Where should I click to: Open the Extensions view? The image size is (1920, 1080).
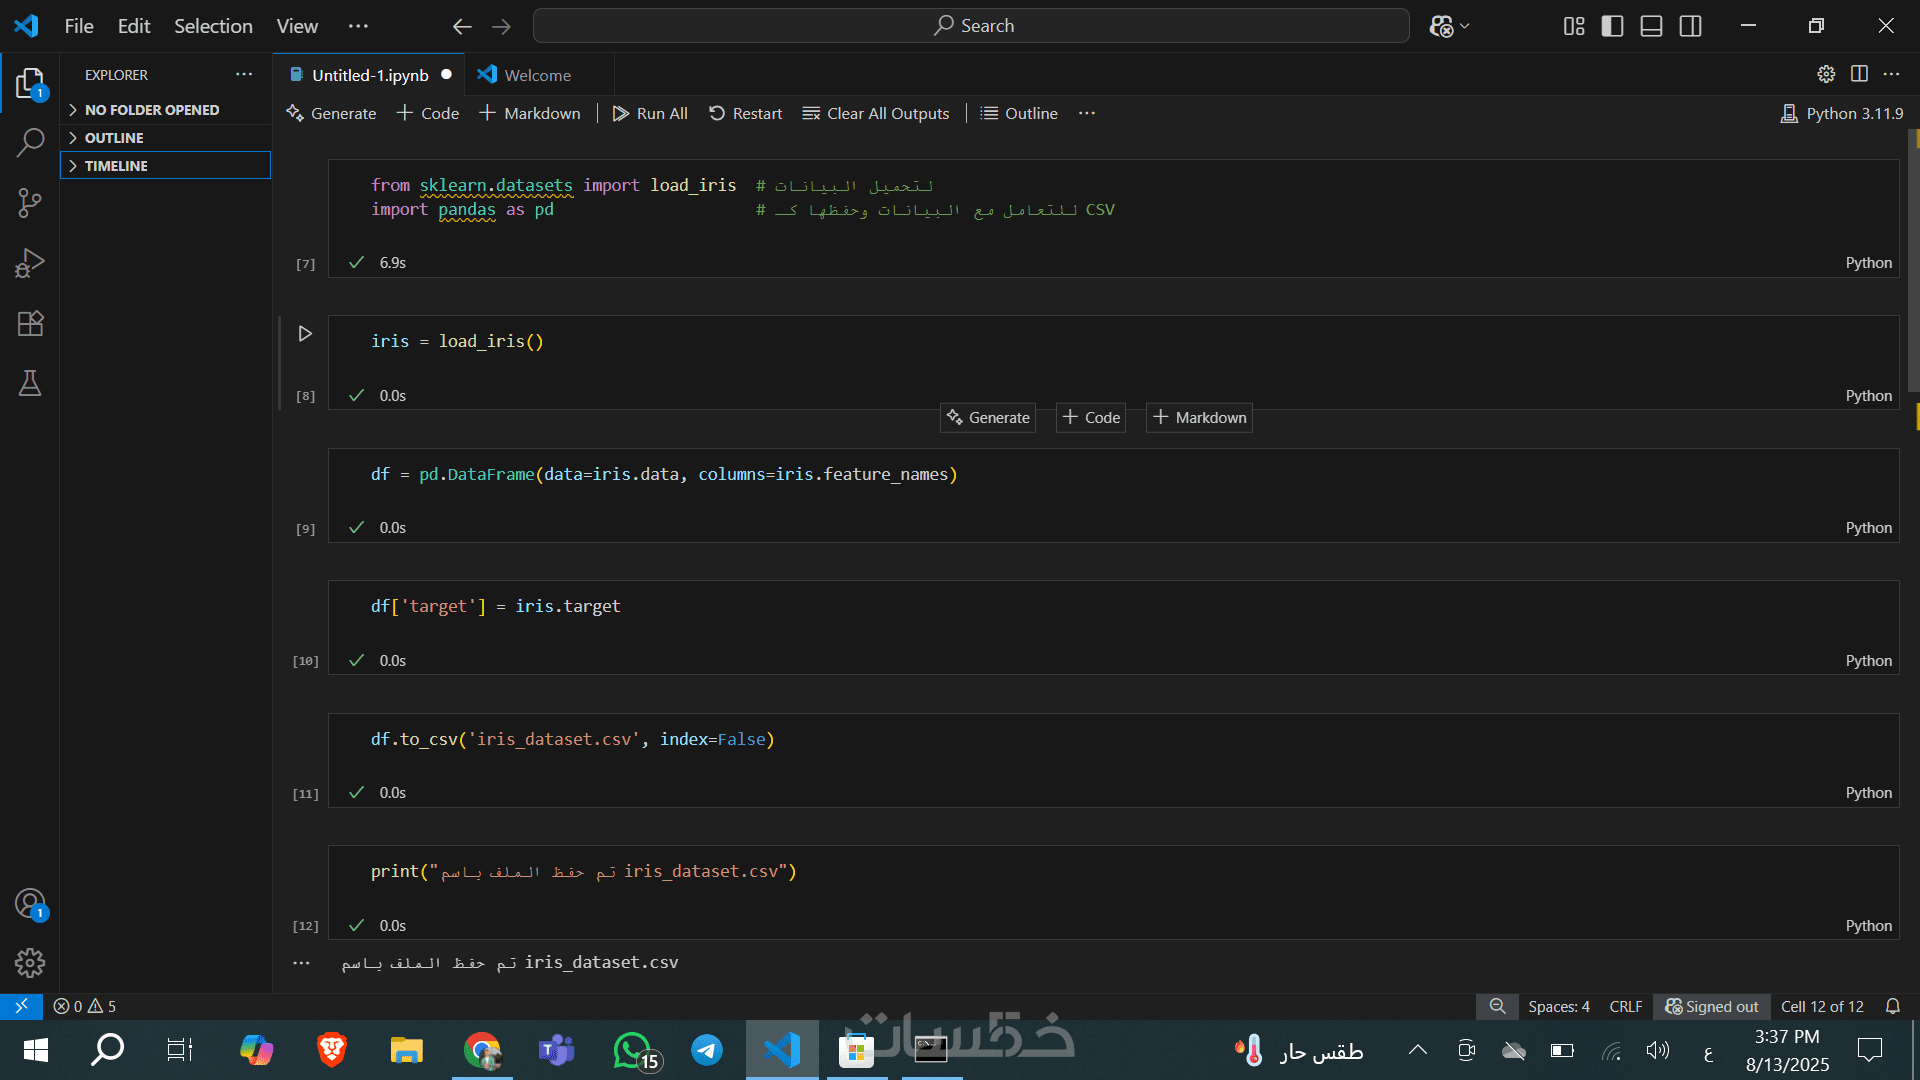tap(30, 324)
